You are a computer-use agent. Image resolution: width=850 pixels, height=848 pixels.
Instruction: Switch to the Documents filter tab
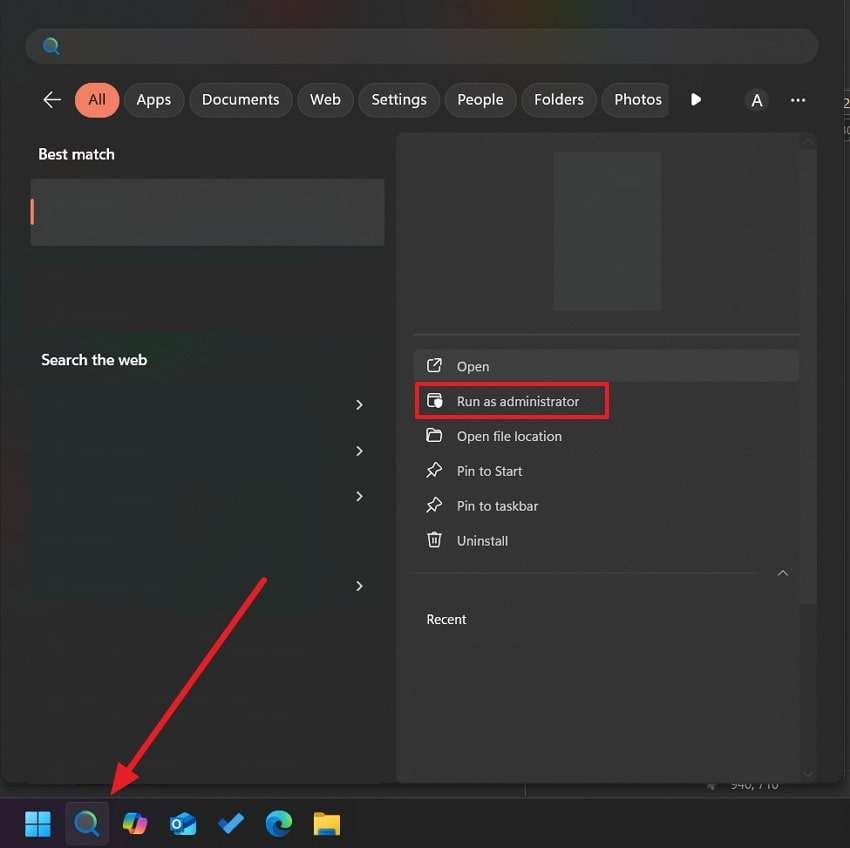pos(241,100)
